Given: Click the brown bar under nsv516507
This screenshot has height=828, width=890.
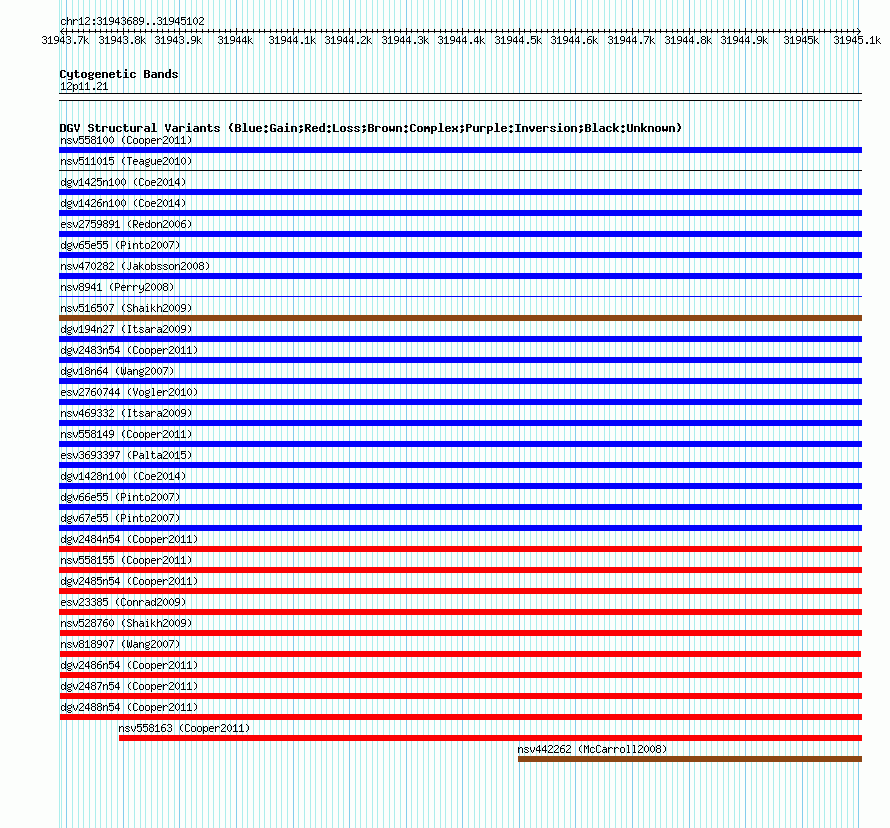Looking at the screenshot, I should click(x=460, y=318).
